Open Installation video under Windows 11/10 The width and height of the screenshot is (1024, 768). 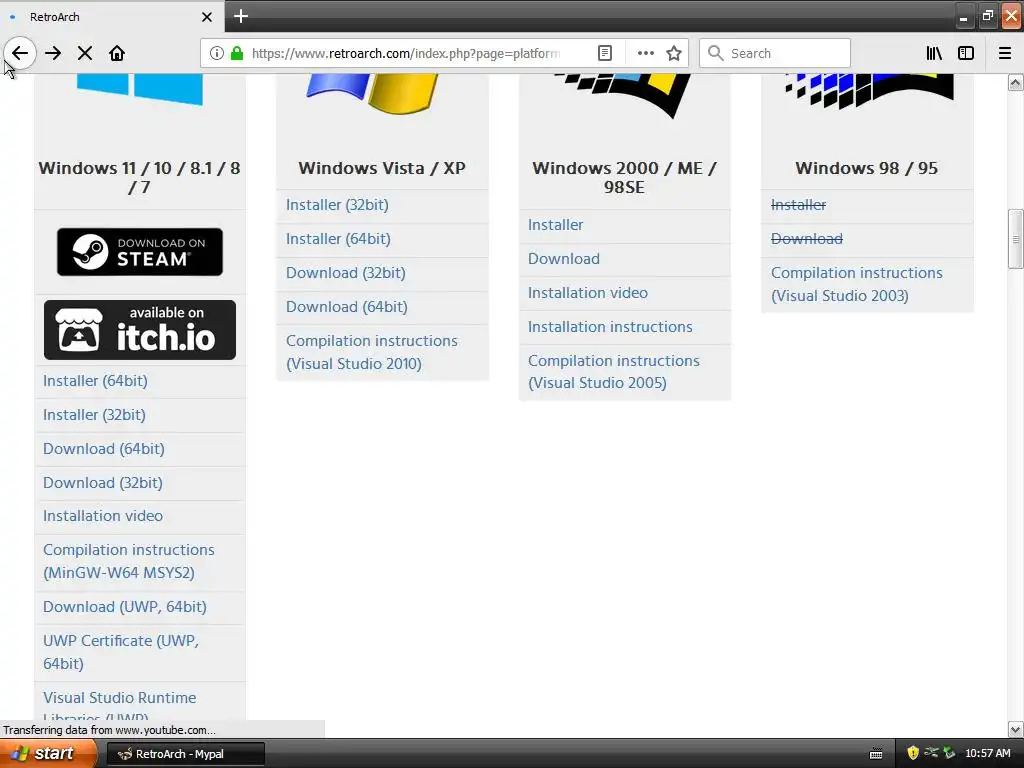pyautogui.click(x=103, y=516)
